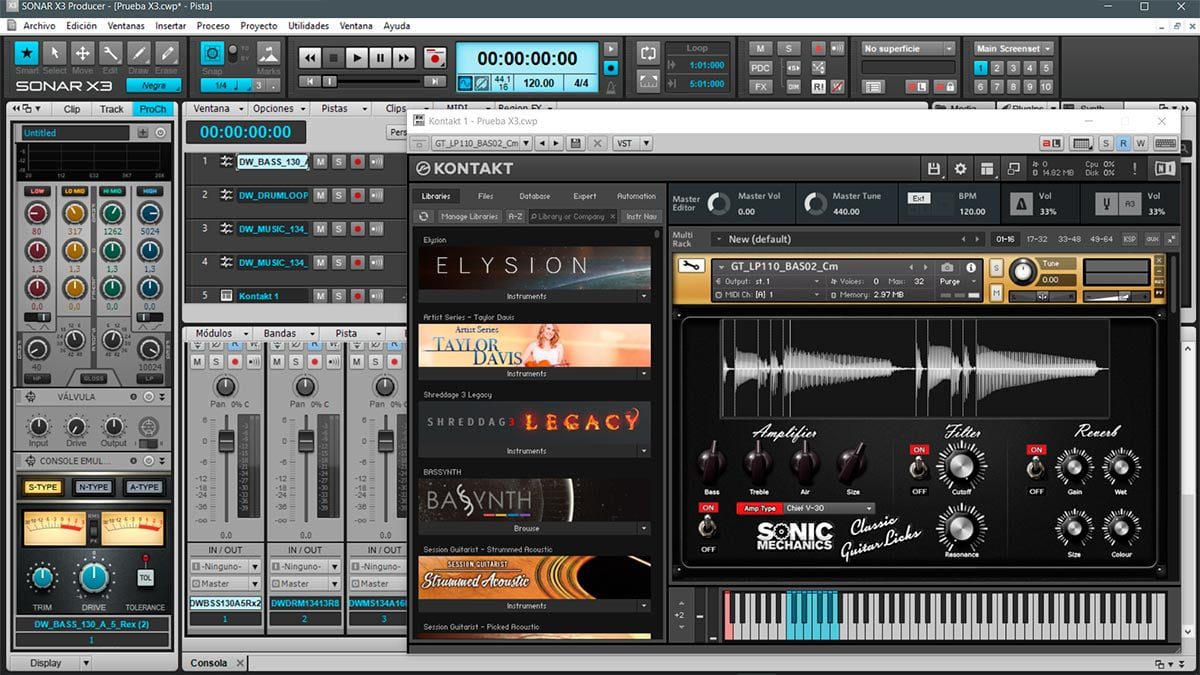Pick the Edit tool

click(111, 53)
